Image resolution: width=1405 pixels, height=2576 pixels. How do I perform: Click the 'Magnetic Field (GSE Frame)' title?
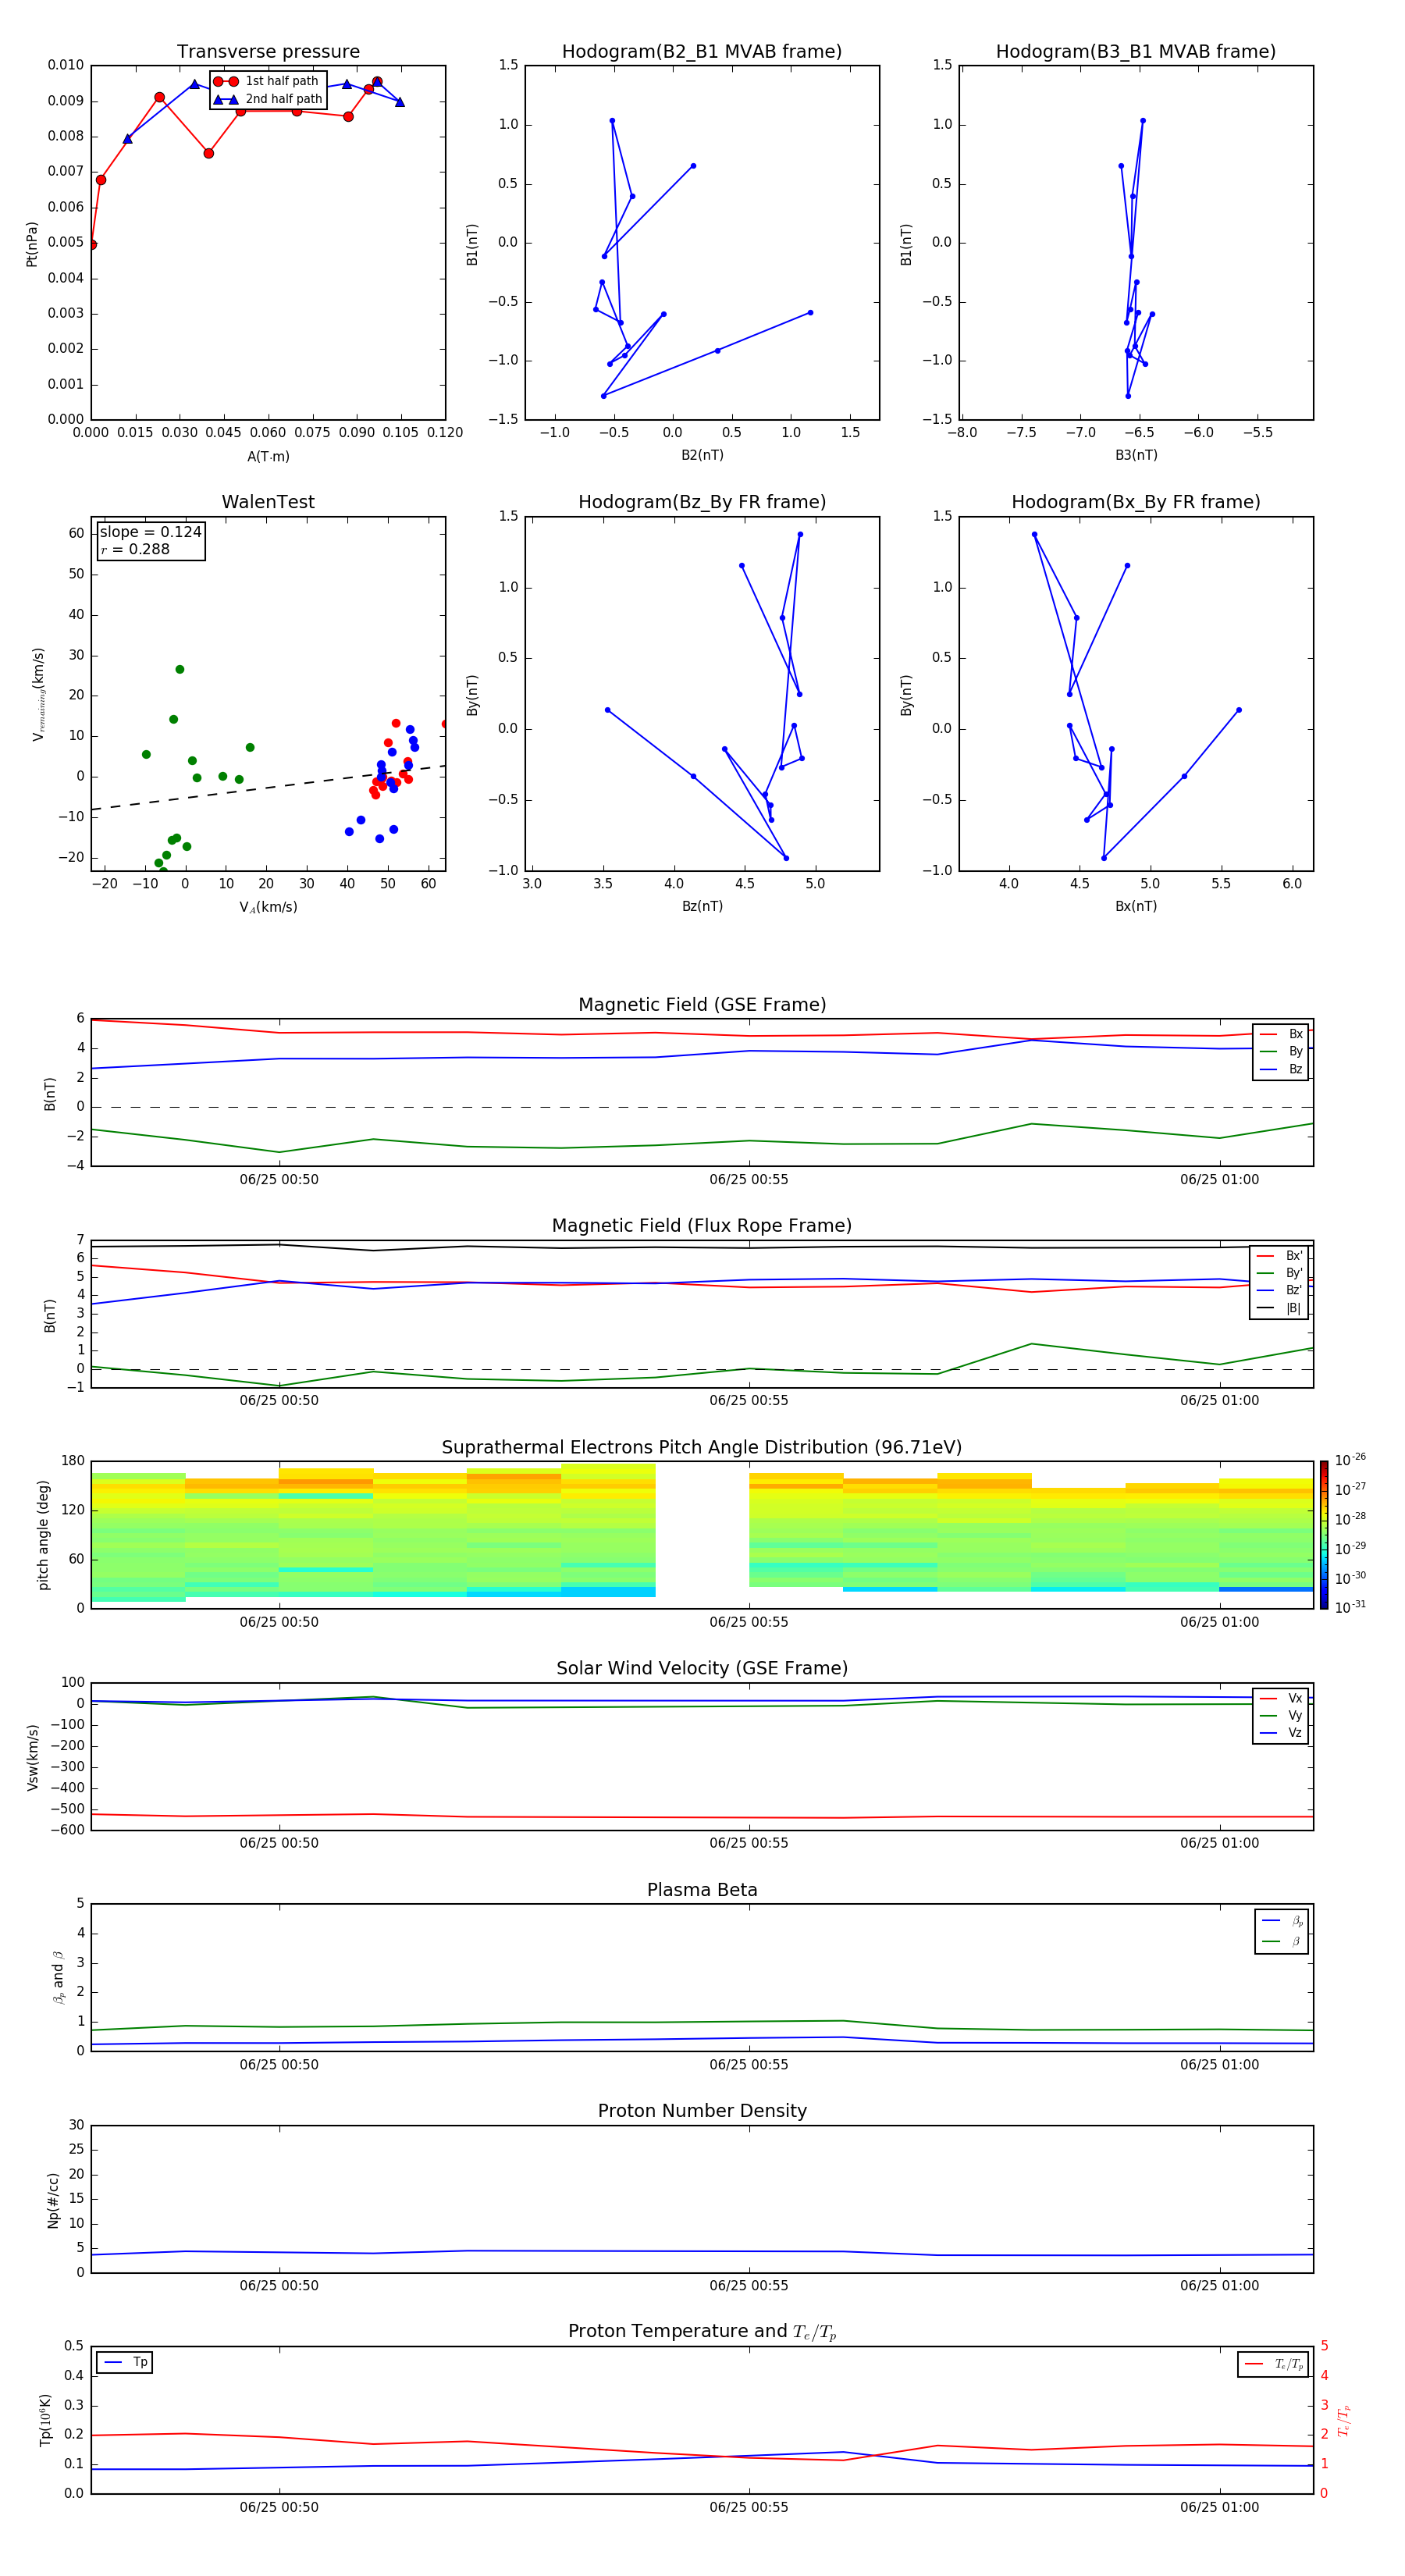[x=702, y=1005]
